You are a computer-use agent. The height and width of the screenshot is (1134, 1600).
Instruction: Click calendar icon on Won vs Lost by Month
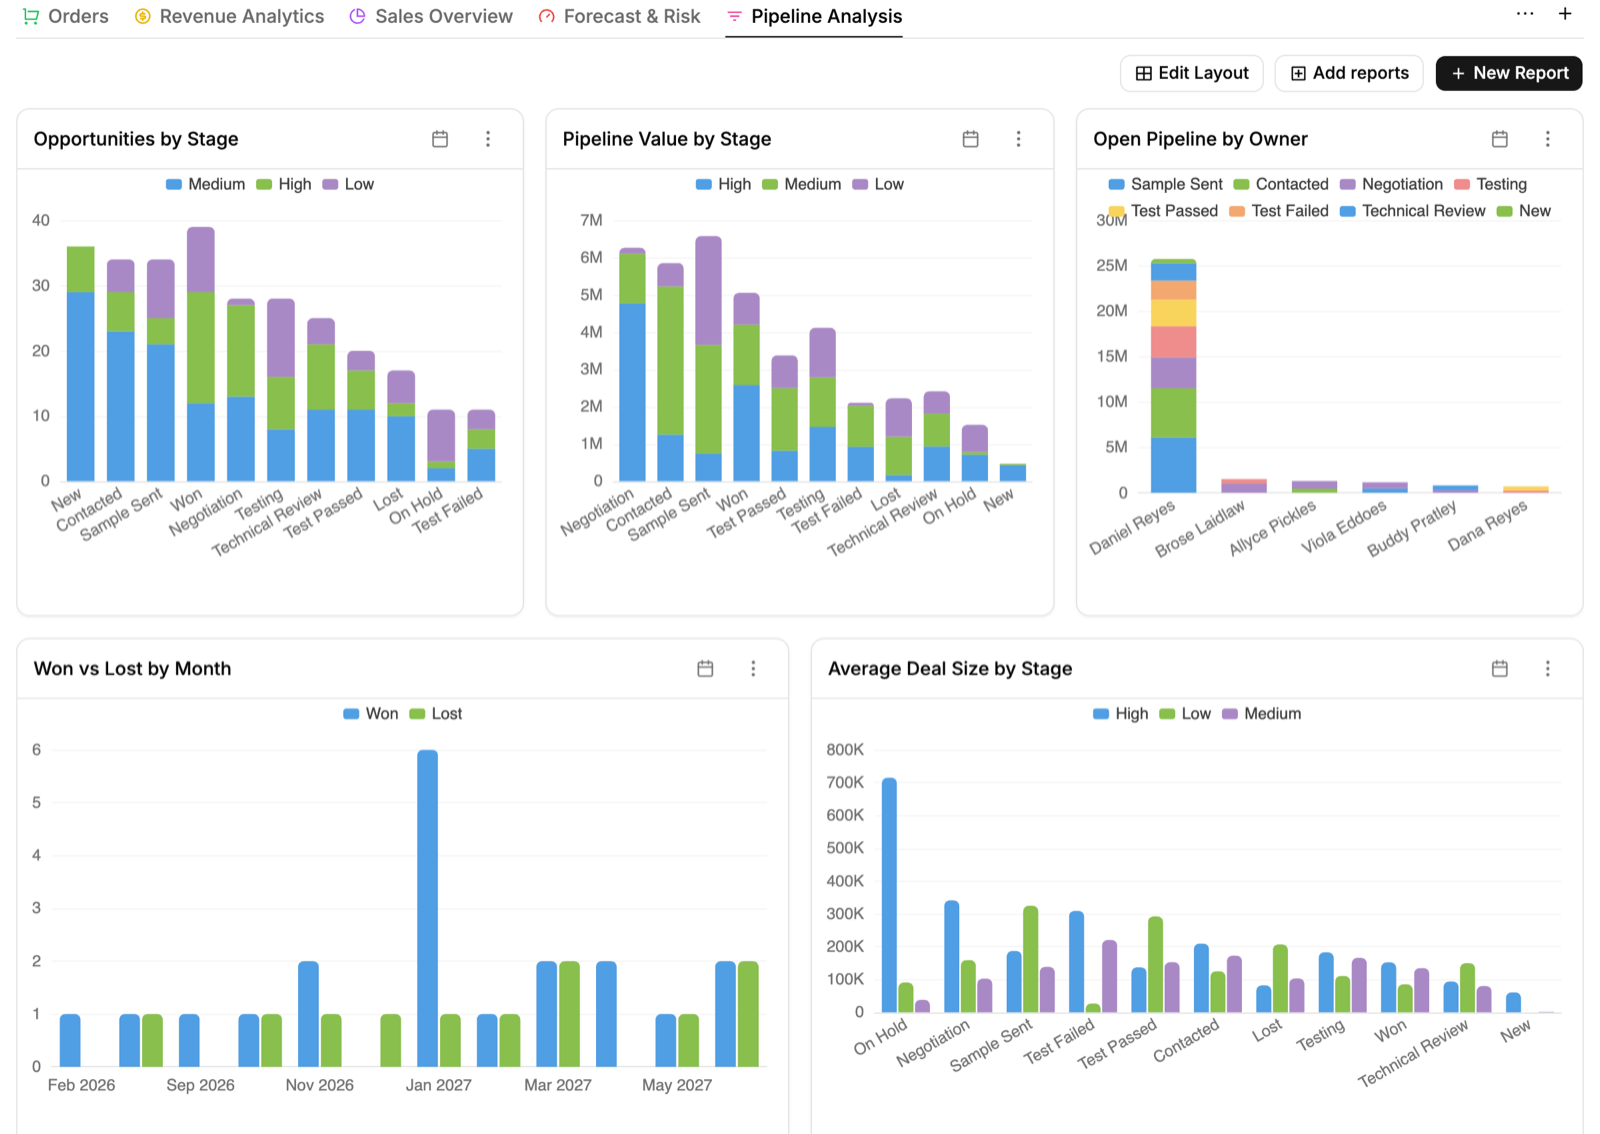tap(705, 669)
